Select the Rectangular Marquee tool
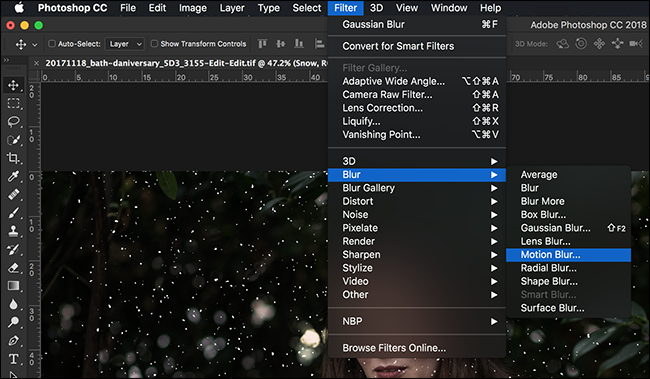 coord(13,103)
